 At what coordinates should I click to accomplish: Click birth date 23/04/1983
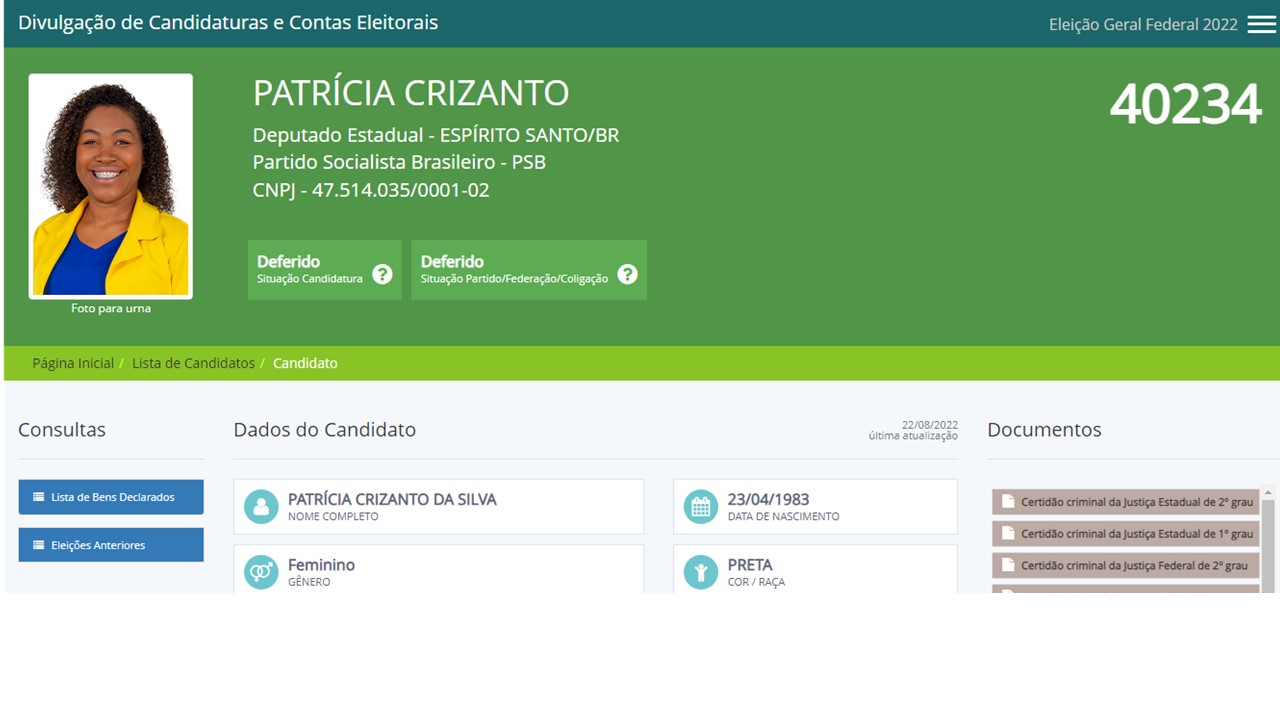pyautogui.click(x=768, y=499)
